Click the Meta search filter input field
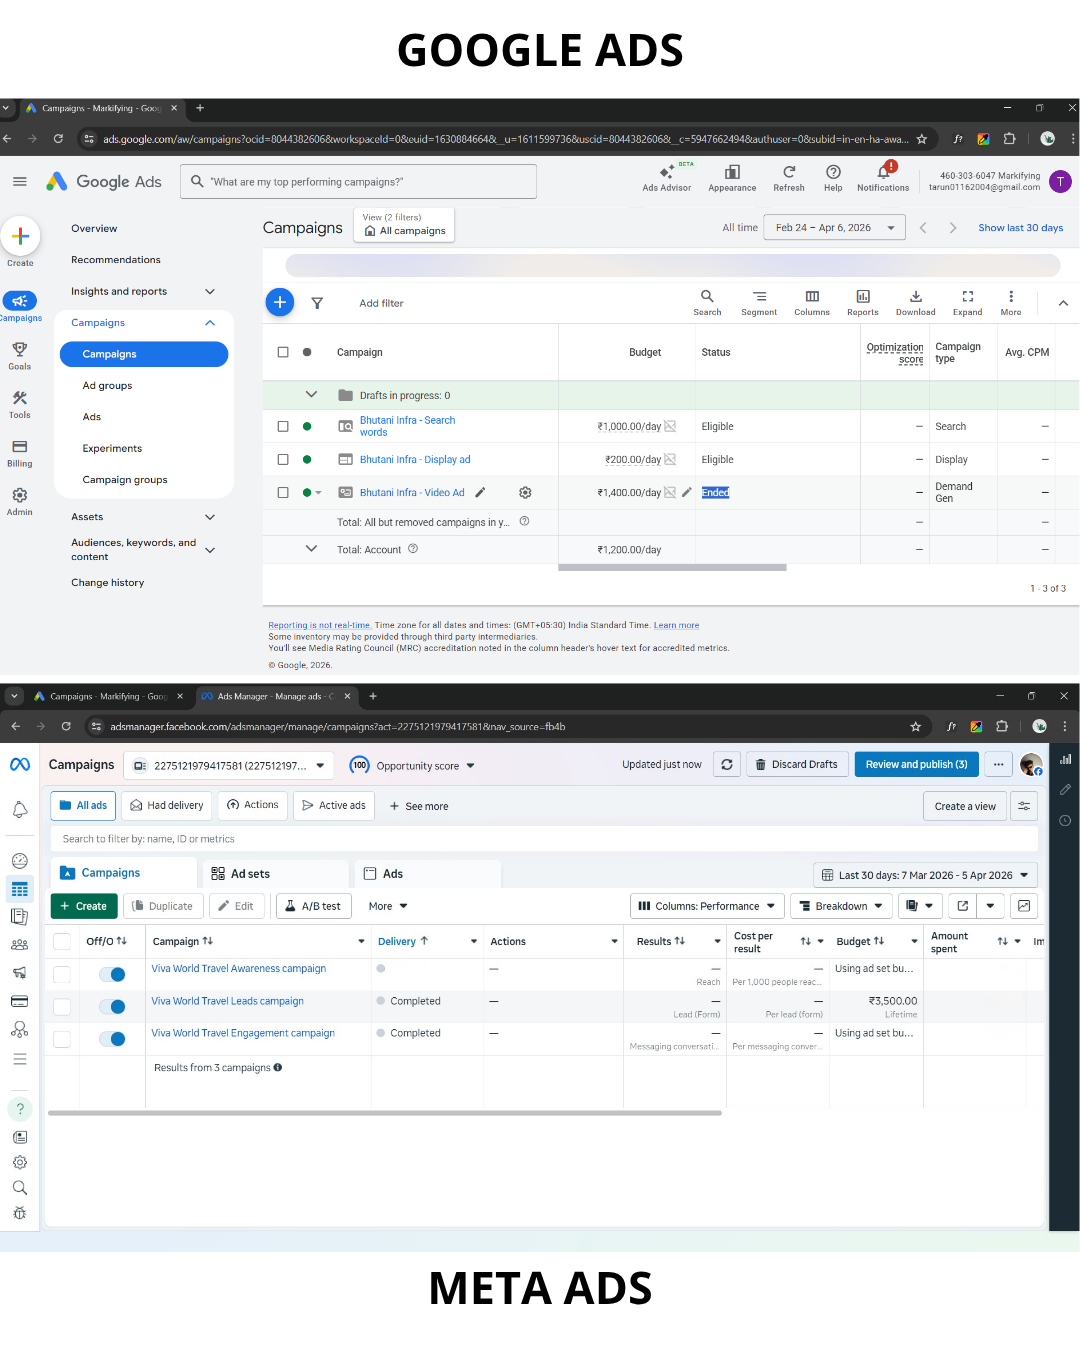Viewport: 1080px width, 1350px height. (540, 839)
